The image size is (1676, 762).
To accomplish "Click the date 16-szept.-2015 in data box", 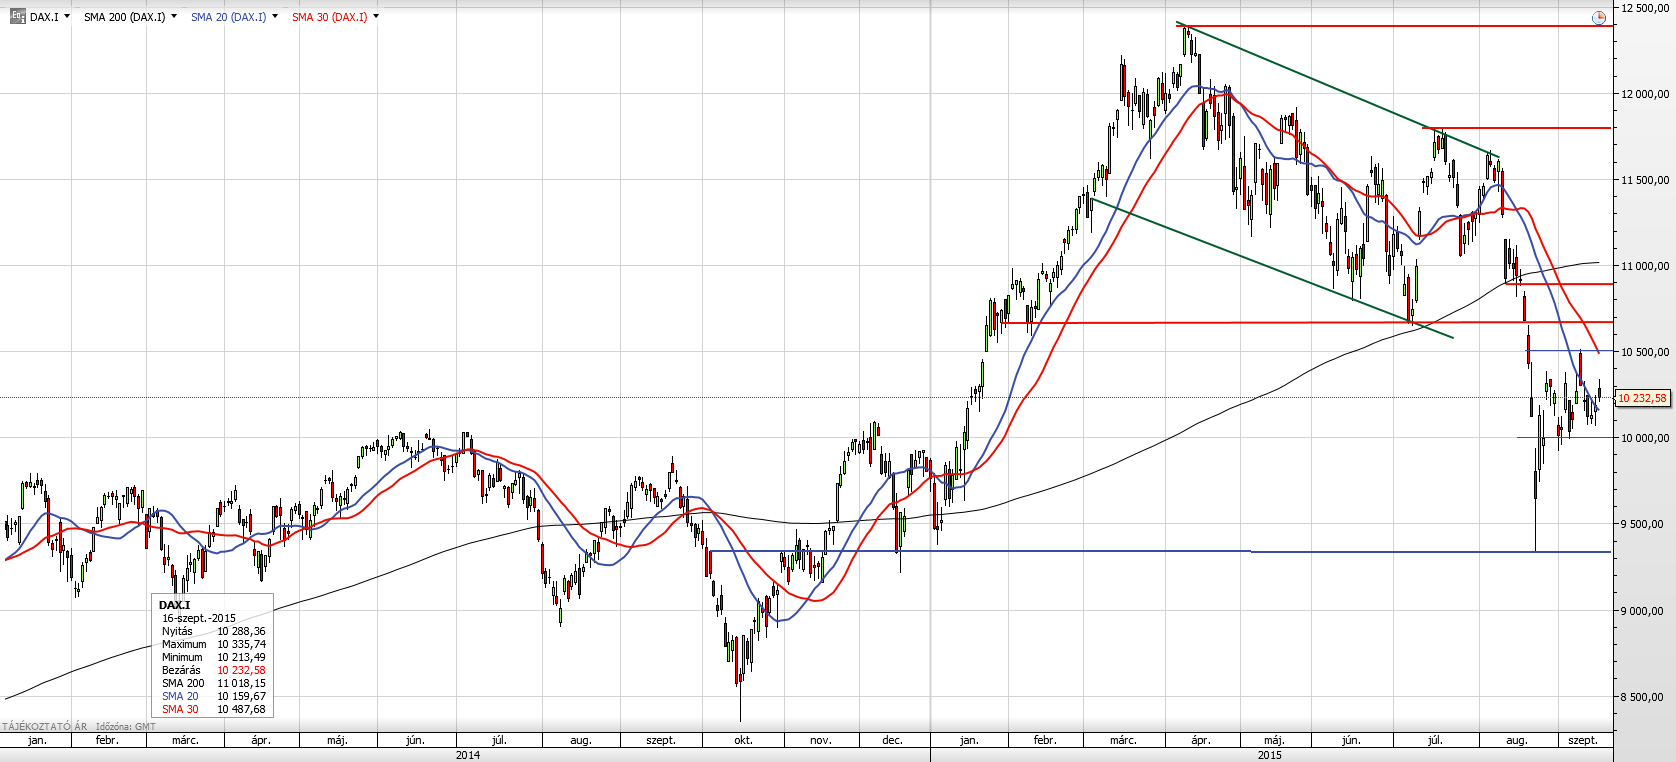I will pos(199,618).
